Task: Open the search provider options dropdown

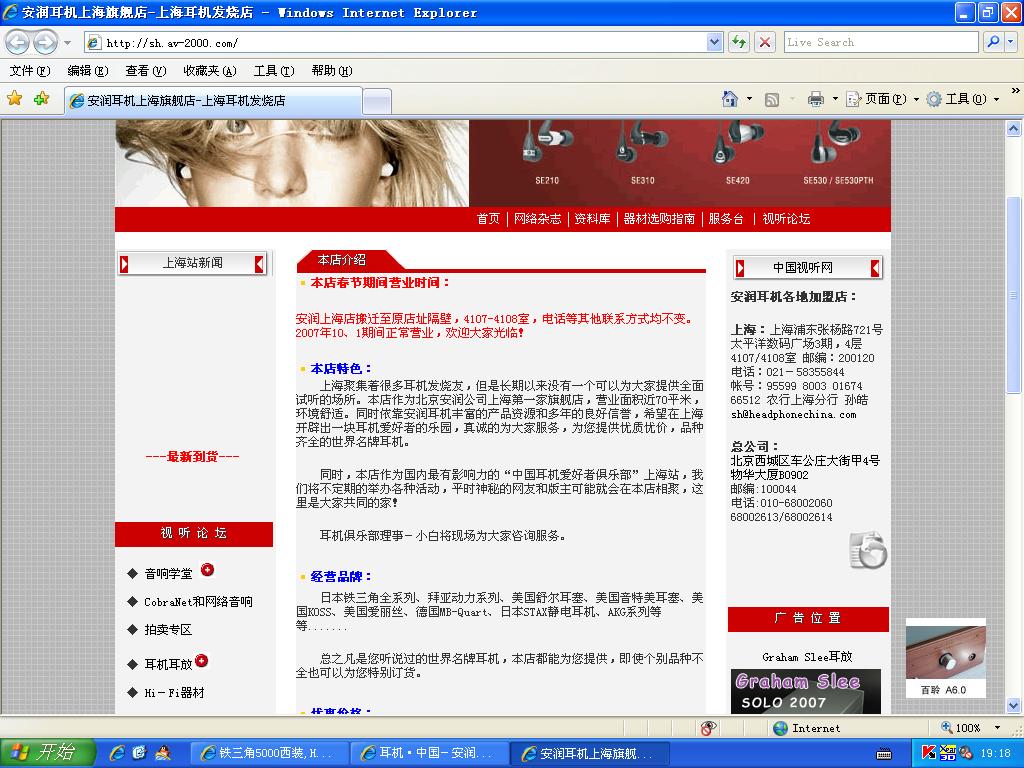Action: 1010,42
